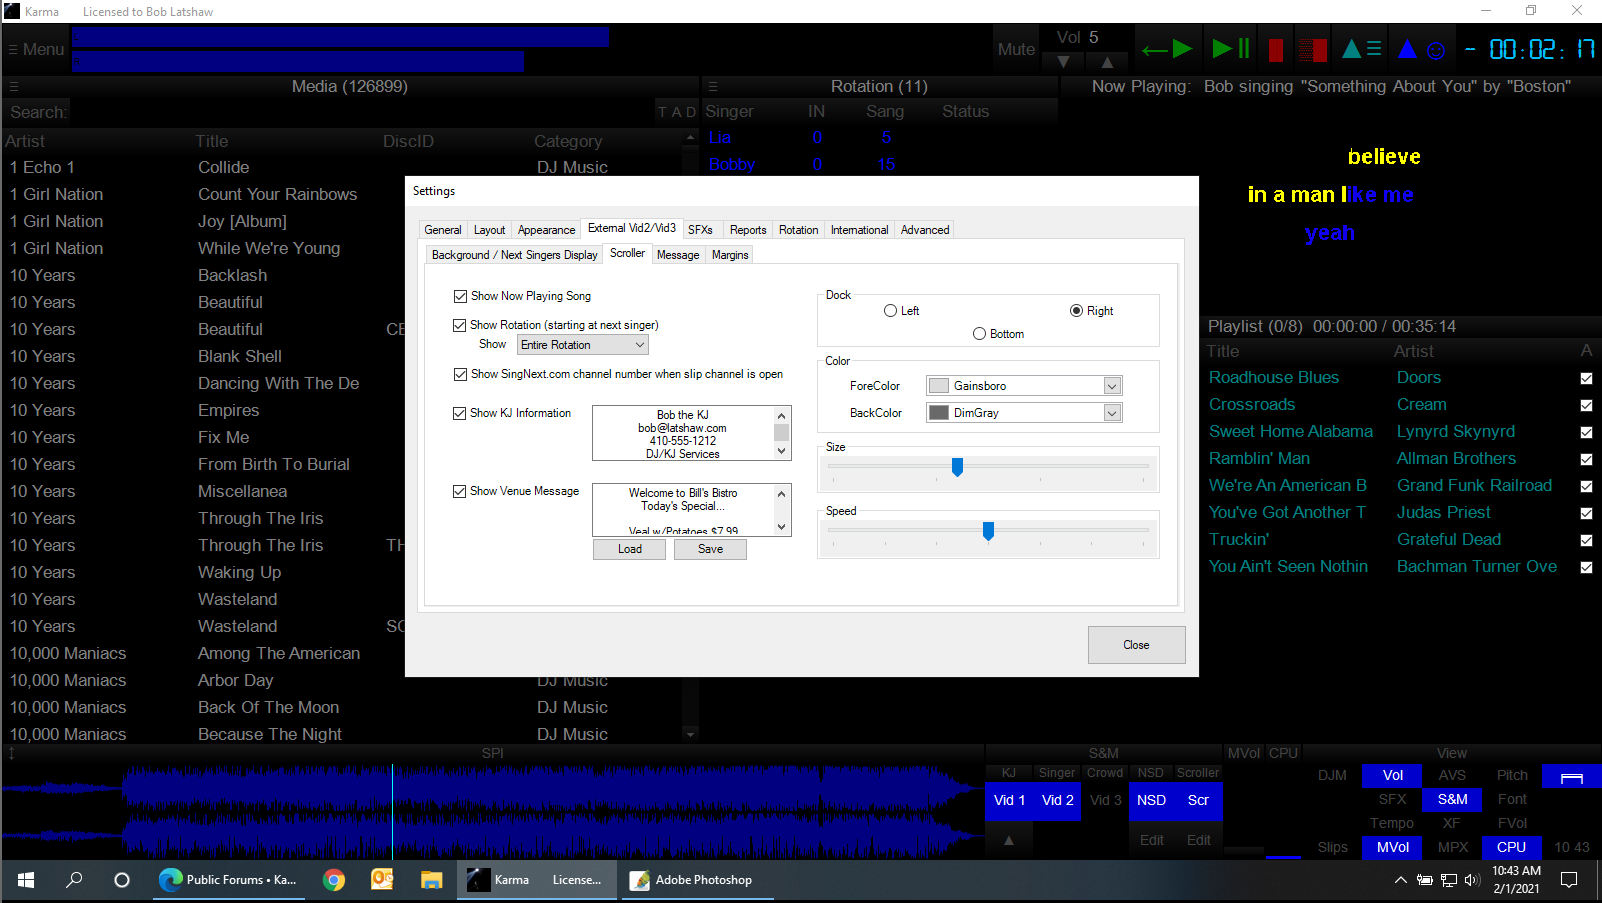Screen dimensions: 1602x903
Task: Click the Speed slider handle
Action: pyautogui.click(x=988, y=531)
